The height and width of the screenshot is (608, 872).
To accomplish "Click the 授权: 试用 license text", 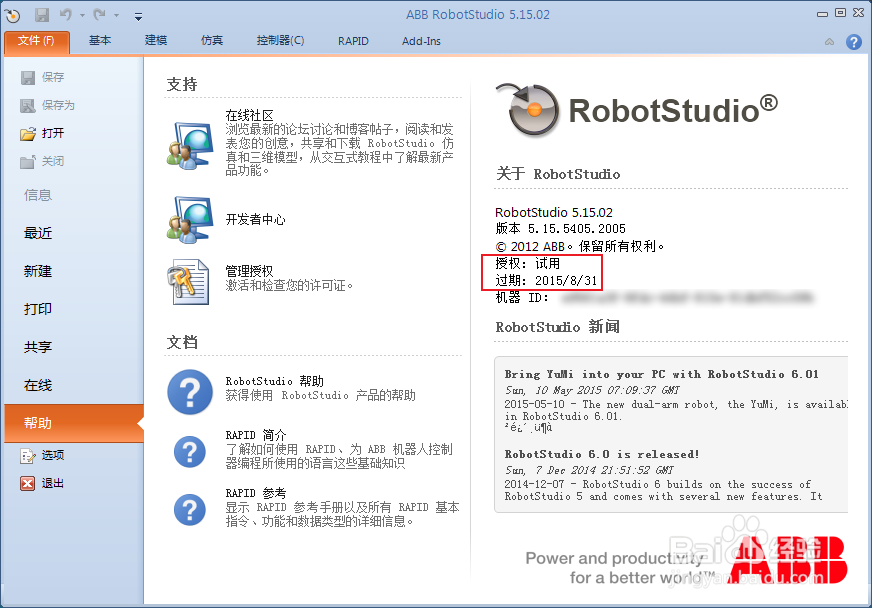I will tap(528, 263).
